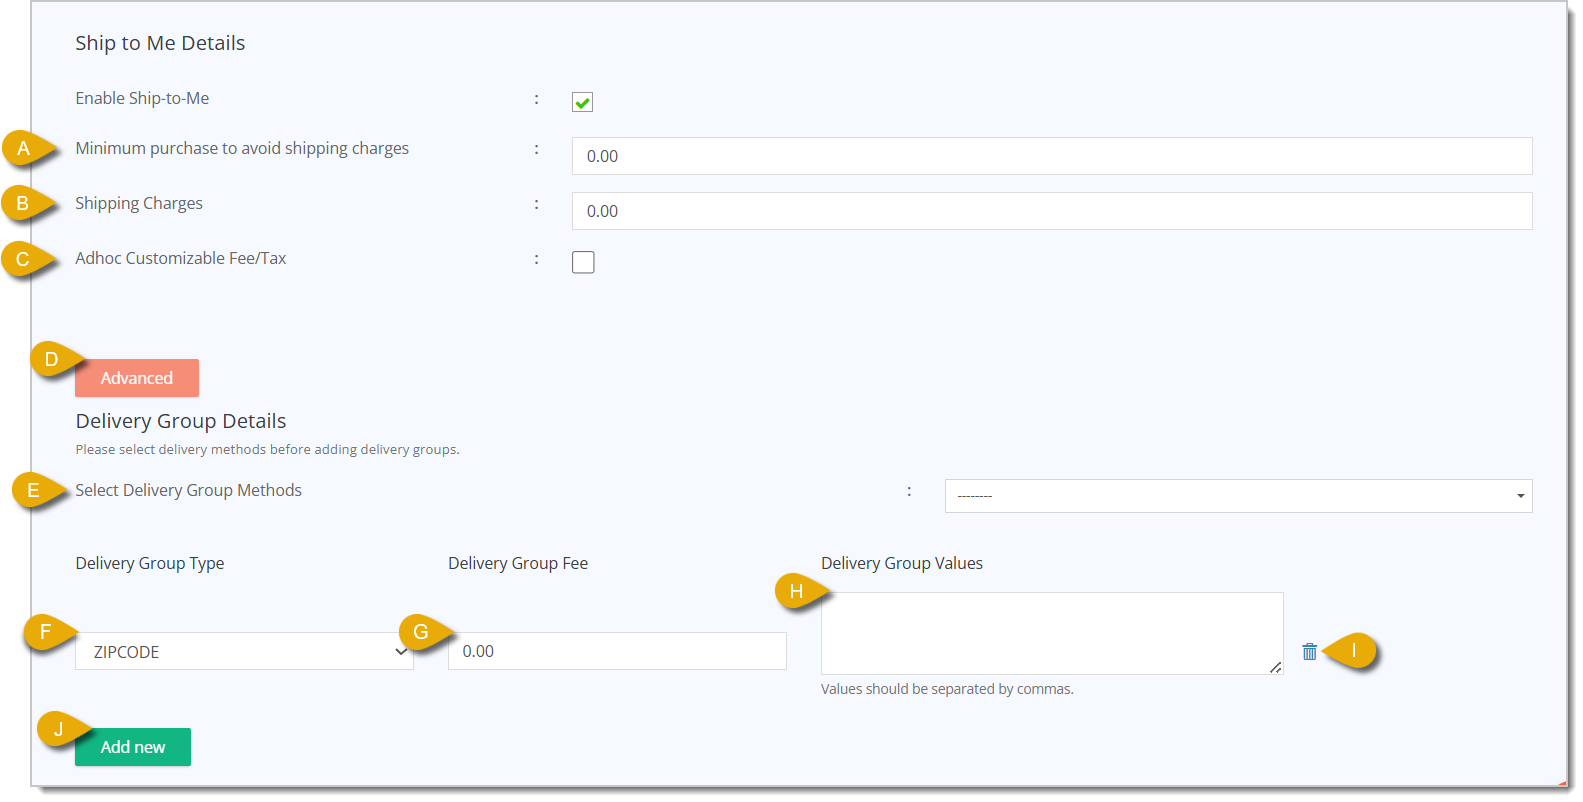Image resolution: width=1583 pixels, height=802 pixels.
Task: Expand the ZIPCODE delivery group type dropdown
Action: [244, 651]
